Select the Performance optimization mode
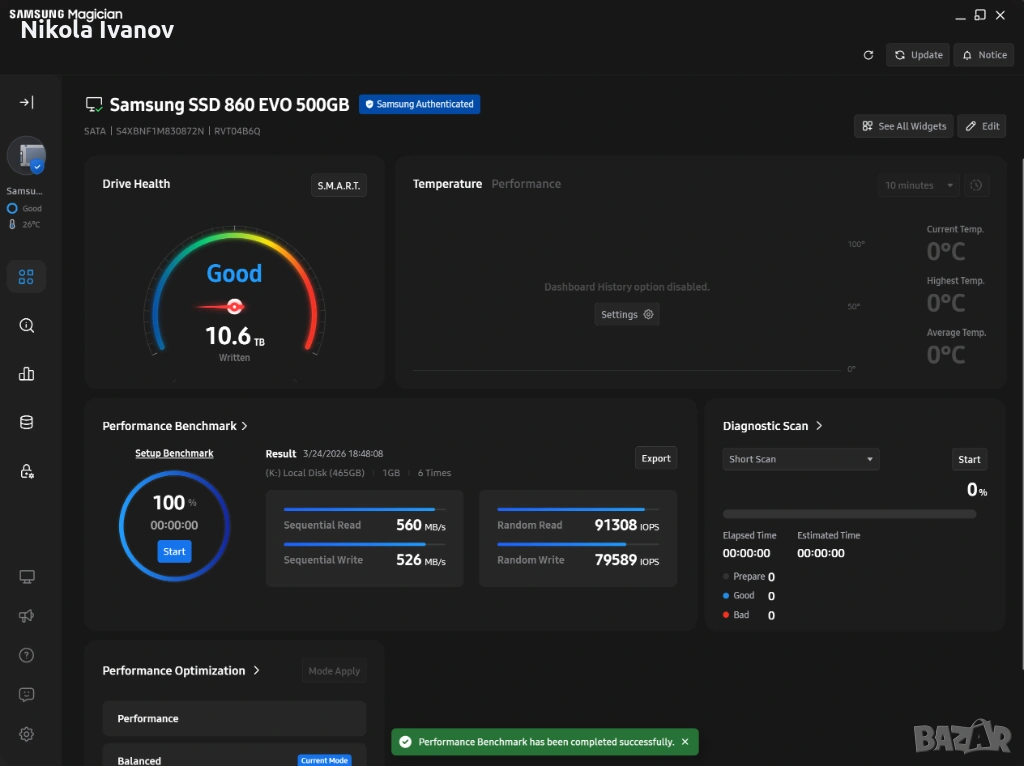1024x766 pixels. (234, 719)
